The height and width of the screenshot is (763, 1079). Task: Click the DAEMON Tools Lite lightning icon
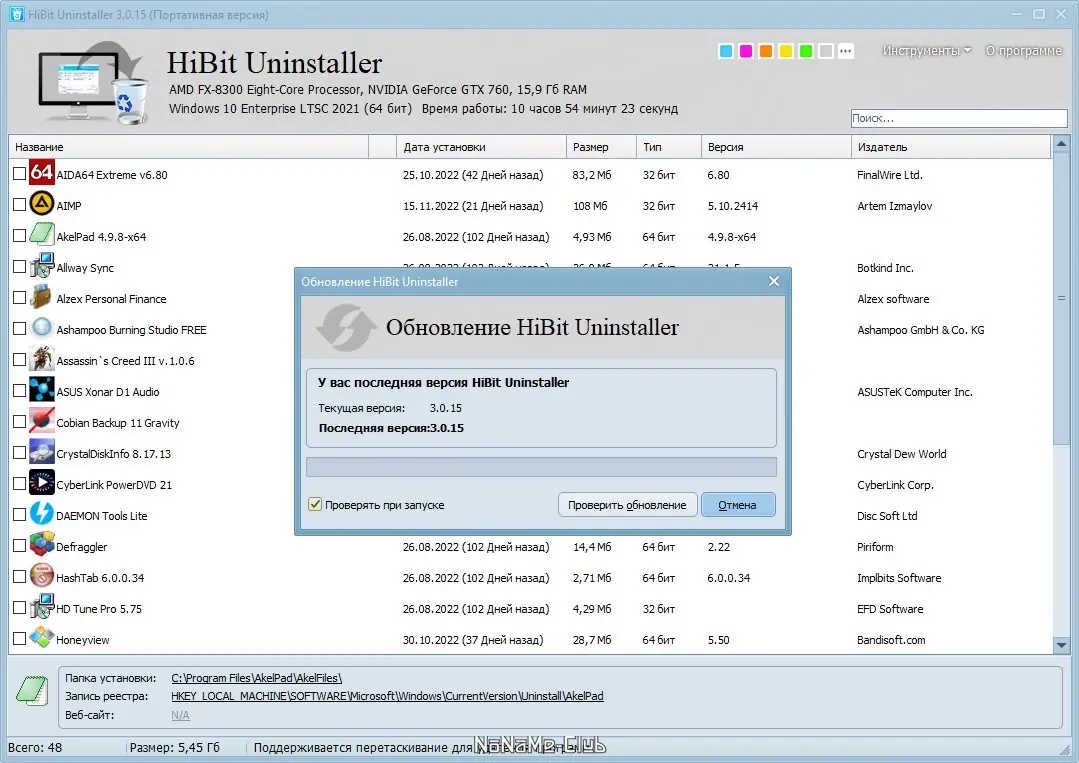[41, 513]
